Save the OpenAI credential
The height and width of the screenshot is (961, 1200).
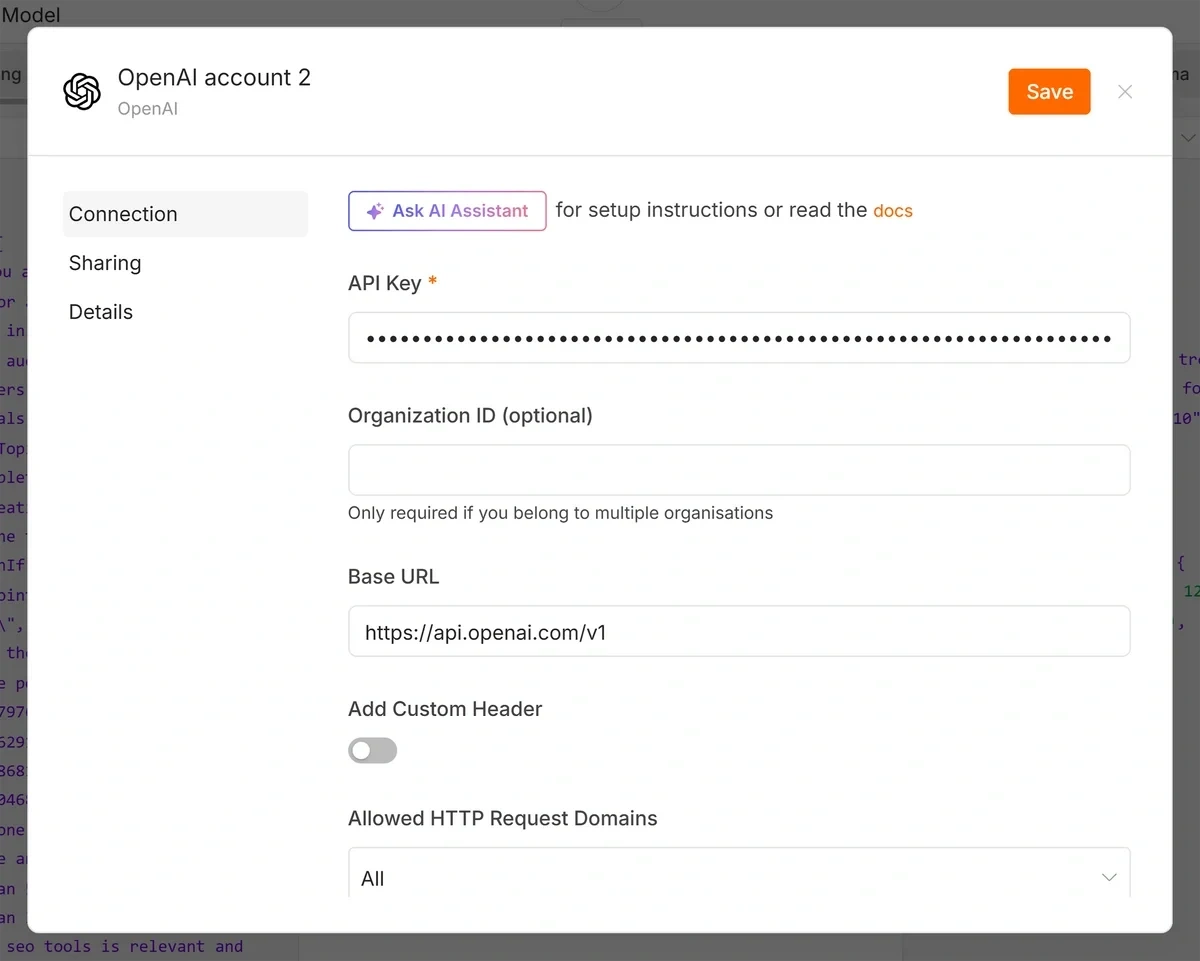click(1049, 92)
